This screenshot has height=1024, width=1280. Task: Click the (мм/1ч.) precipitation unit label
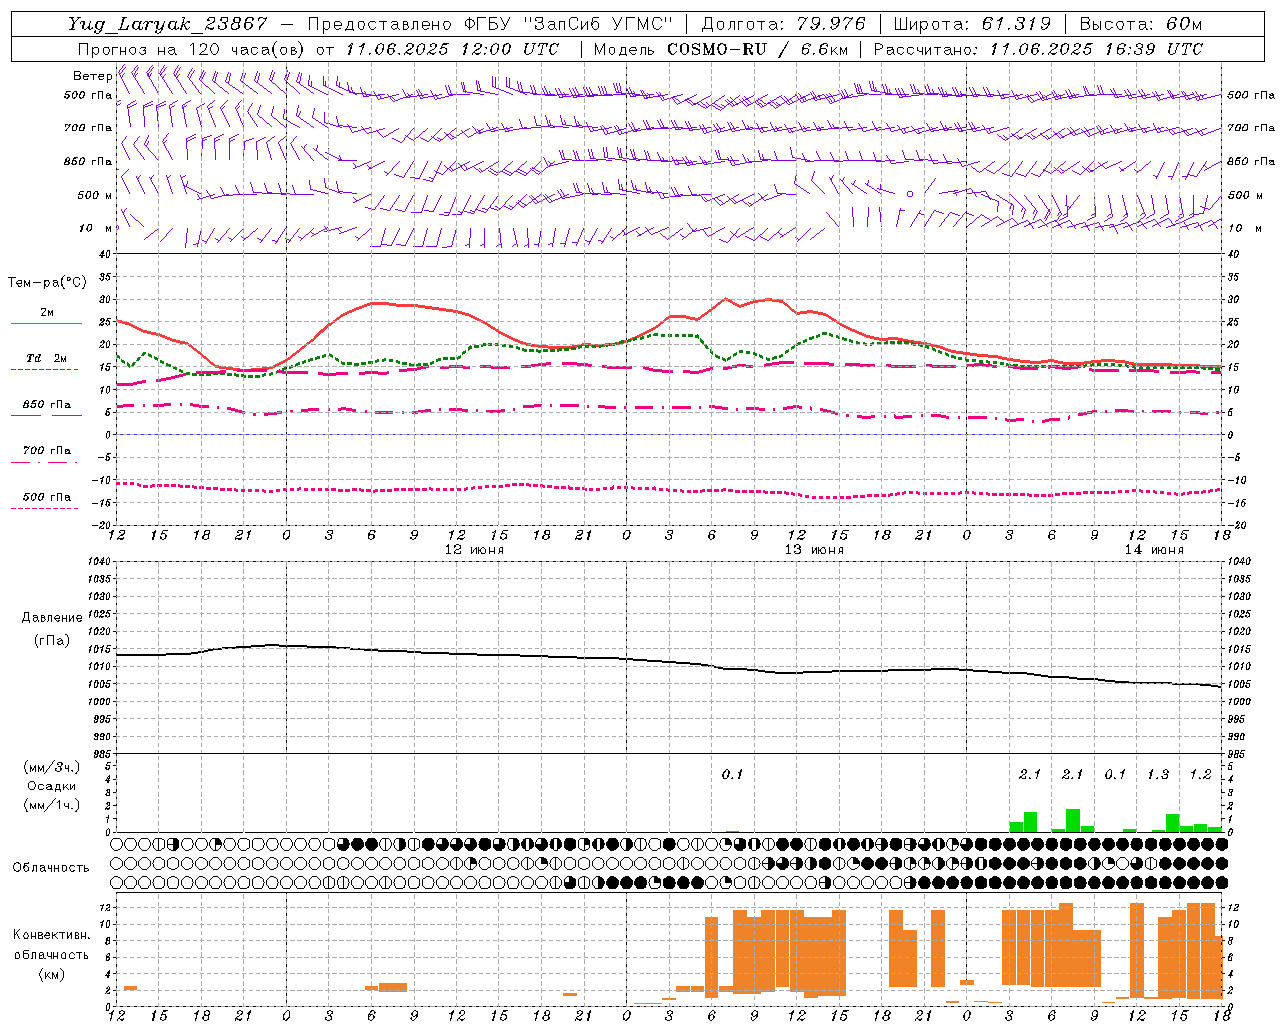click(52, 805)
